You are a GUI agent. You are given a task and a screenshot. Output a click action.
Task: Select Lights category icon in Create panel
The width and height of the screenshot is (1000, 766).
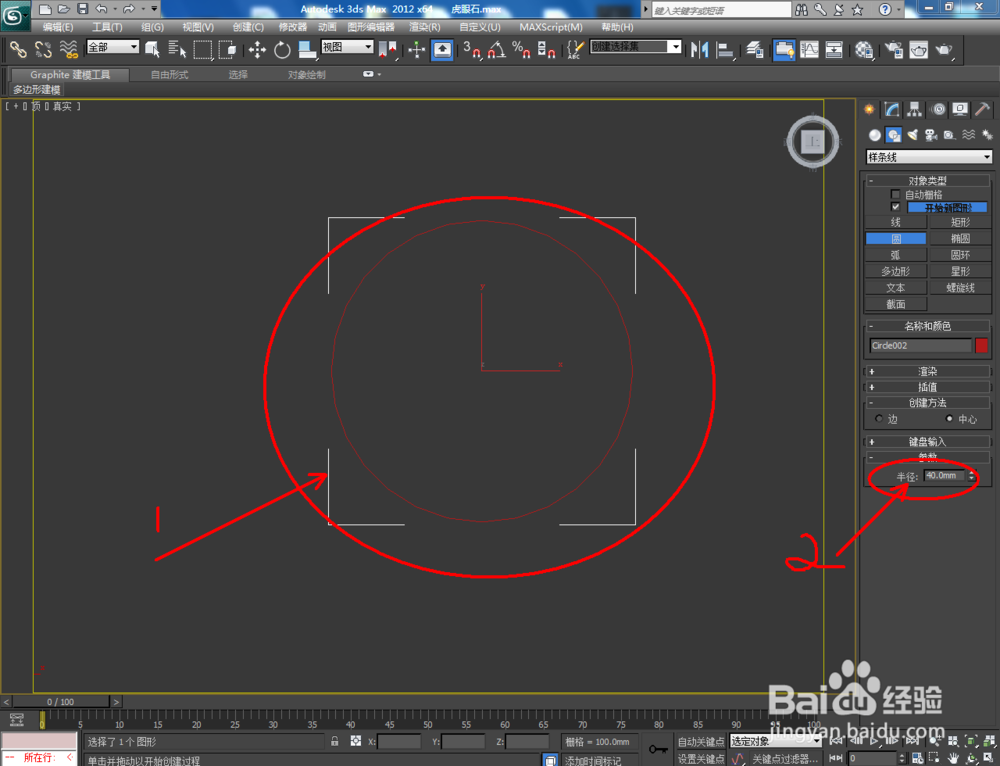click(x=913, y=135)
